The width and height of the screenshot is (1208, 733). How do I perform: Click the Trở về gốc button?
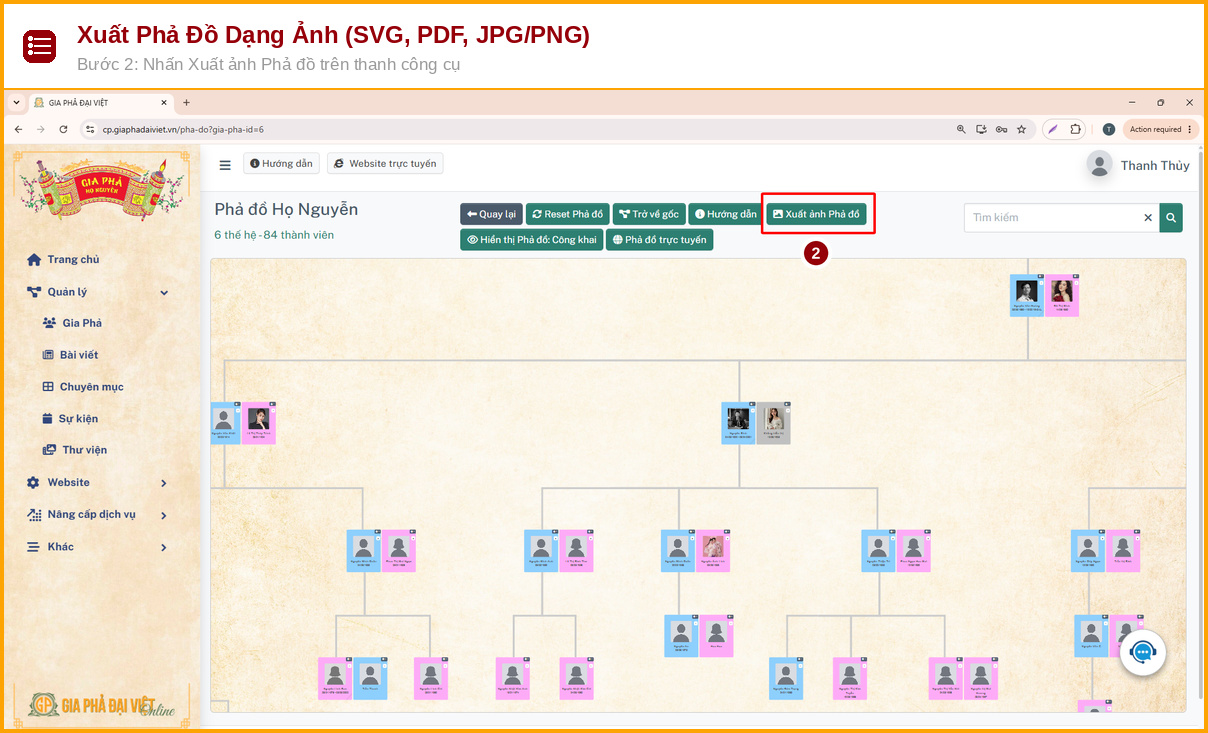point(649,214)
